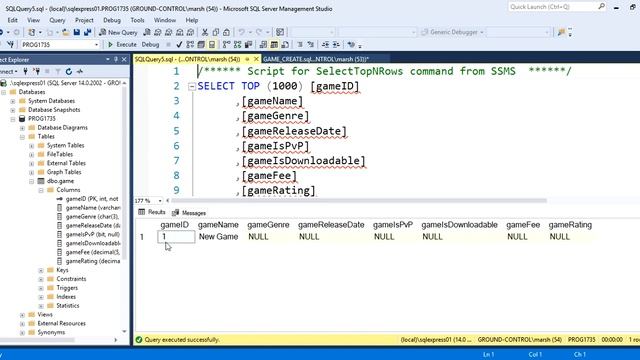The image size is (640, 360).
Task: Toggle Include Actual Execution Plan
Action: [x=227, y=44]
